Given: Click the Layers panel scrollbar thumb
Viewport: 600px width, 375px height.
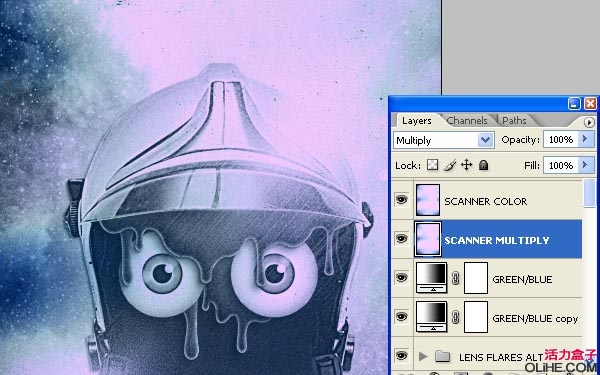Looking at the screenshot, I should 590,194.
